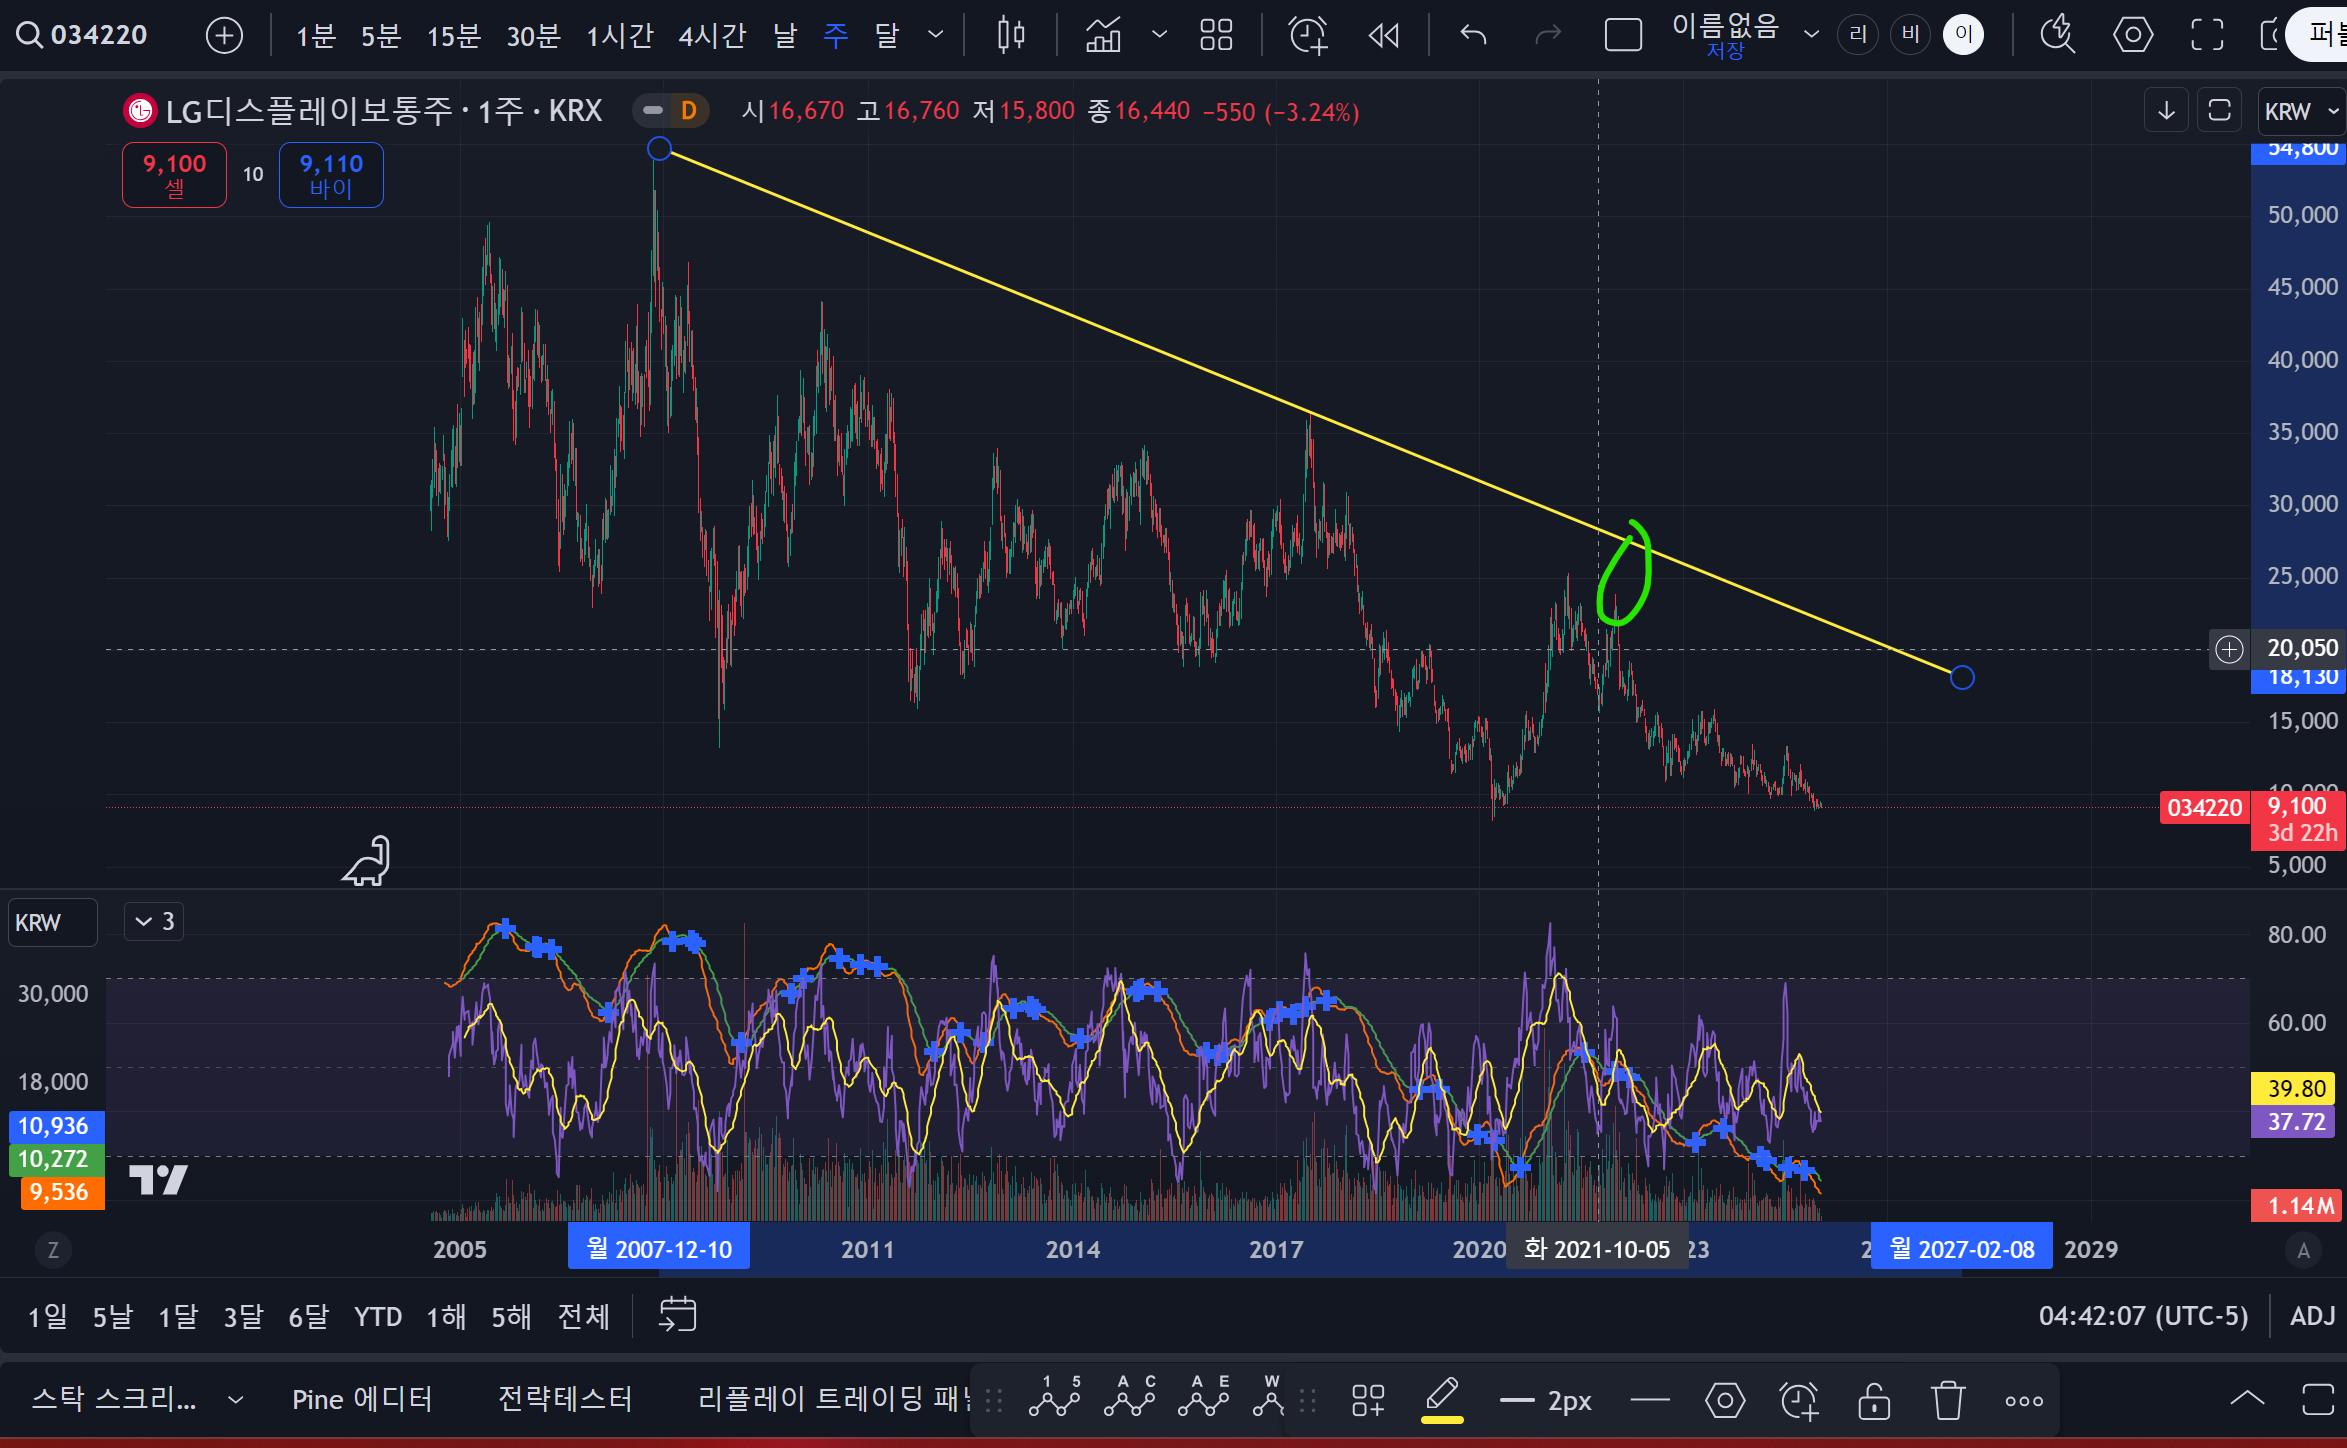The width and height of the screenshot is (2347, 1448).
Task: Open the Go to date calendar icon
Action: (x=678, y=1315)
